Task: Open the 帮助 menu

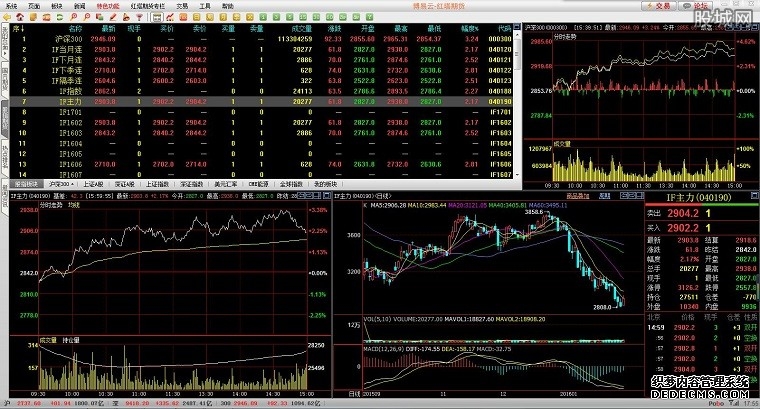Action: tap(229, 6)
